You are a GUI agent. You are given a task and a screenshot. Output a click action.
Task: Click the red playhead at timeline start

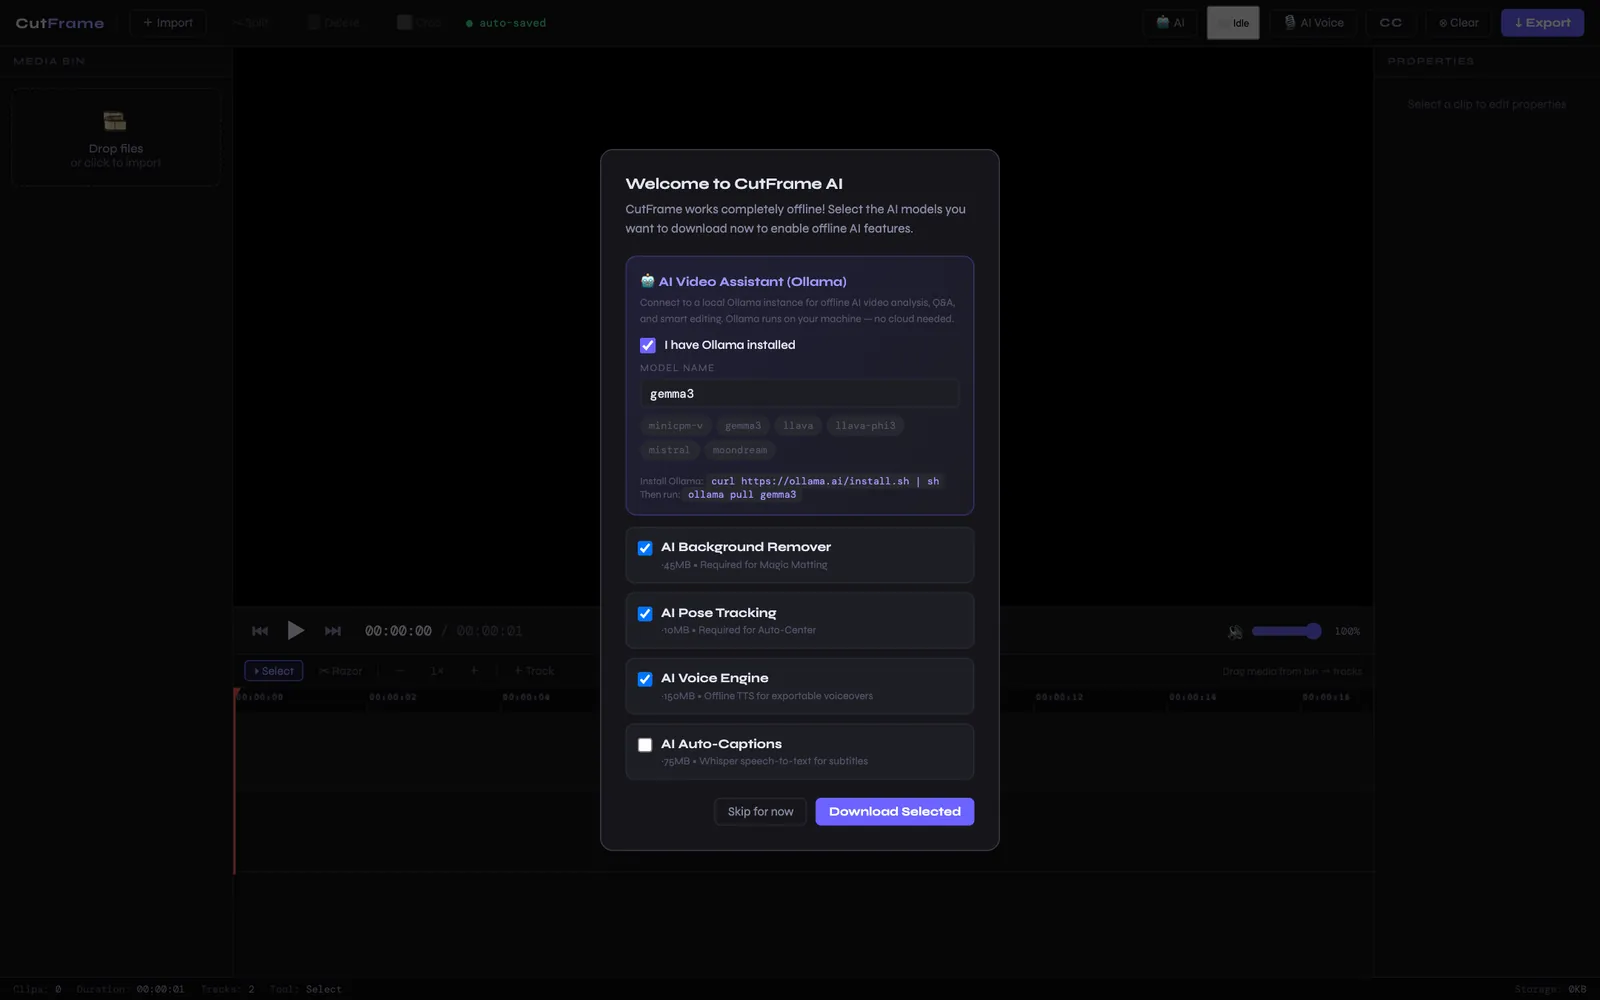pos(236,780)
